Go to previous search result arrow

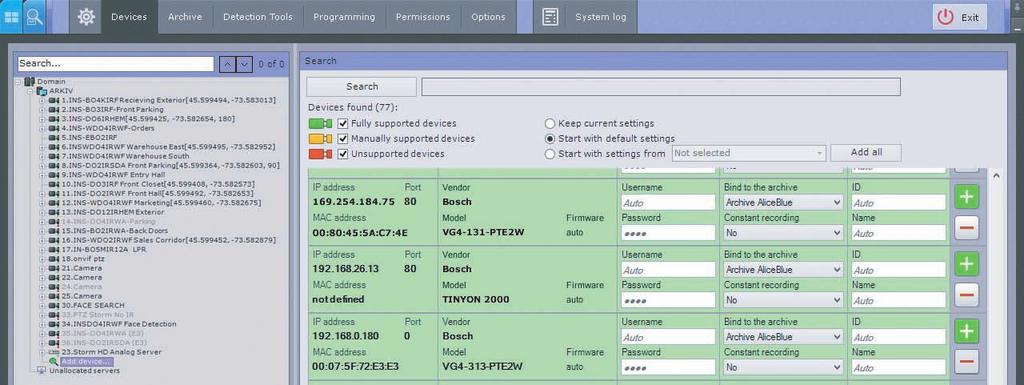coord(227,64)
